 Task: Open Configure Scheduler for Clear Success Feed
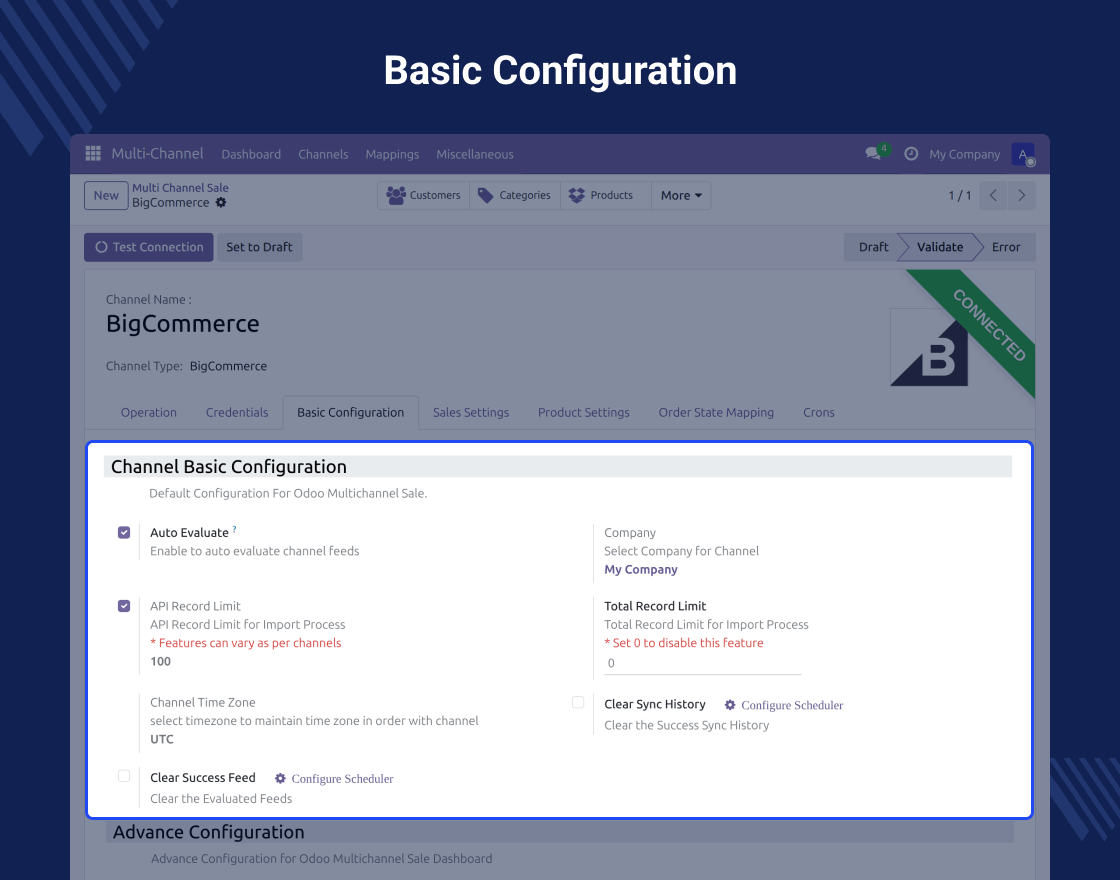[x=342, y=779]
